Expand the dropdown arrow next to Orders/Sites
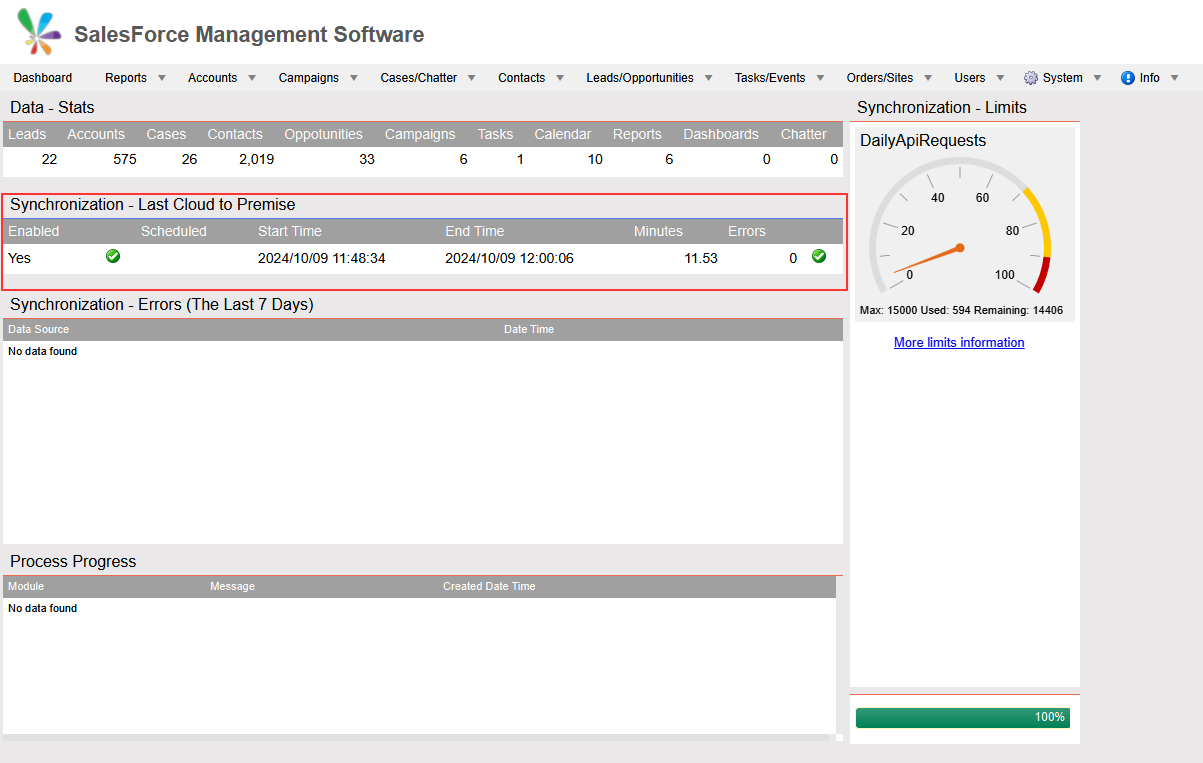 click(x=929, y=78)
